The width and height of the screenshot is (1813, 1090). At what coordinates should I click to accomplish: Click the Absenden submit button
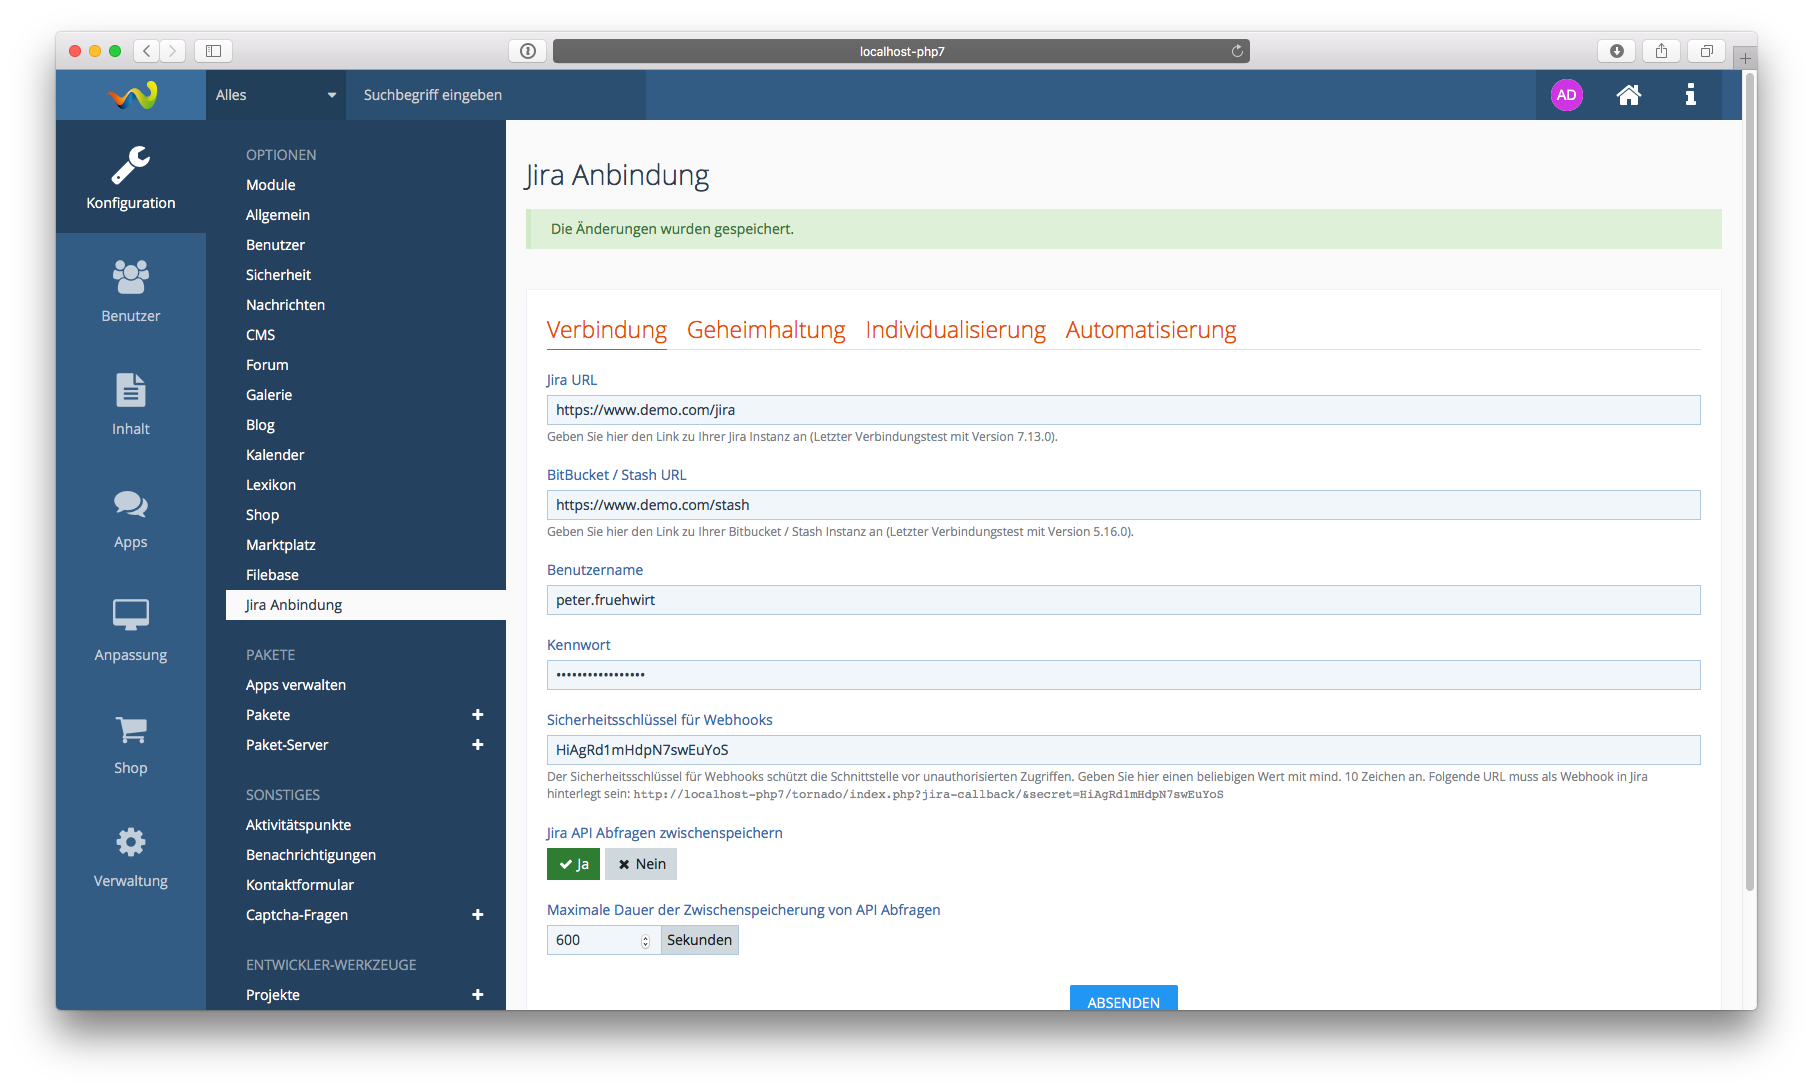[1123, 1000]
